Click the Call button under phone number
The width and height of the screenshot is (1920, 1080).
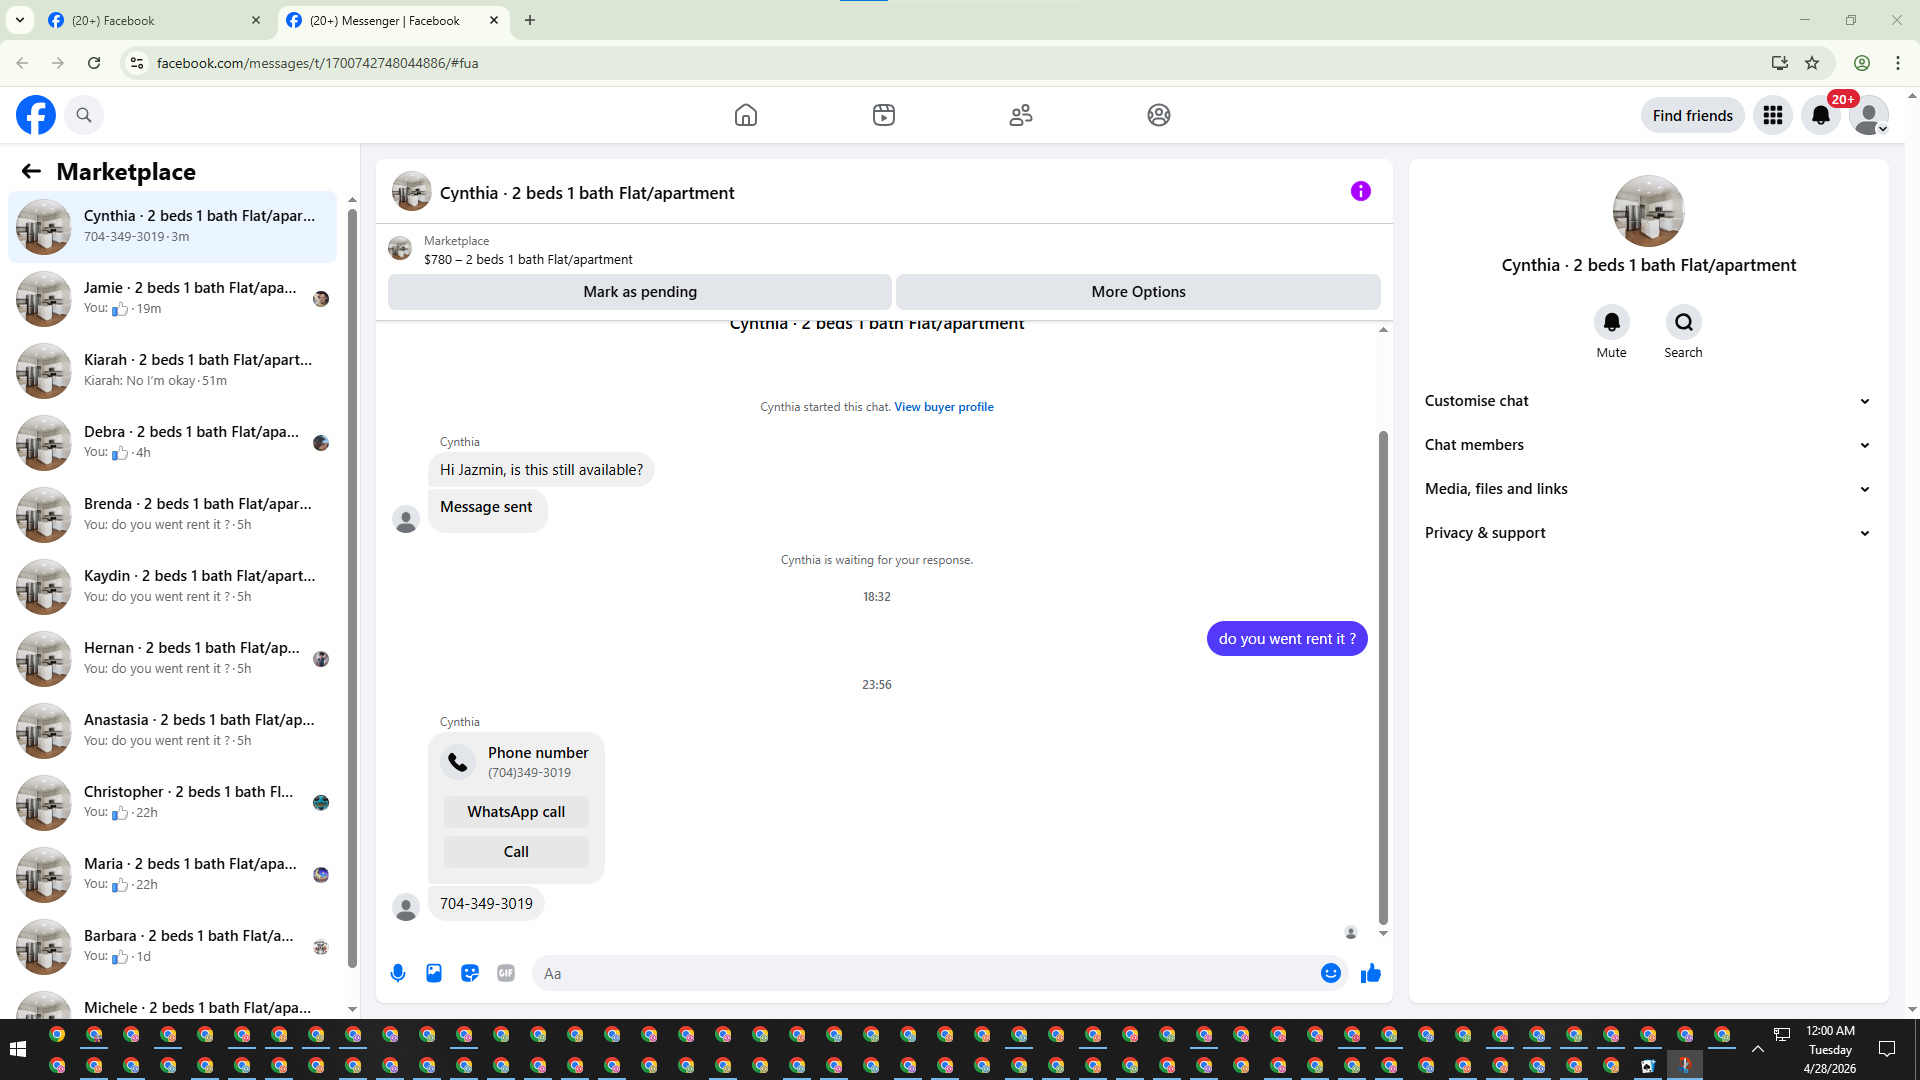[x=516, y=852]
